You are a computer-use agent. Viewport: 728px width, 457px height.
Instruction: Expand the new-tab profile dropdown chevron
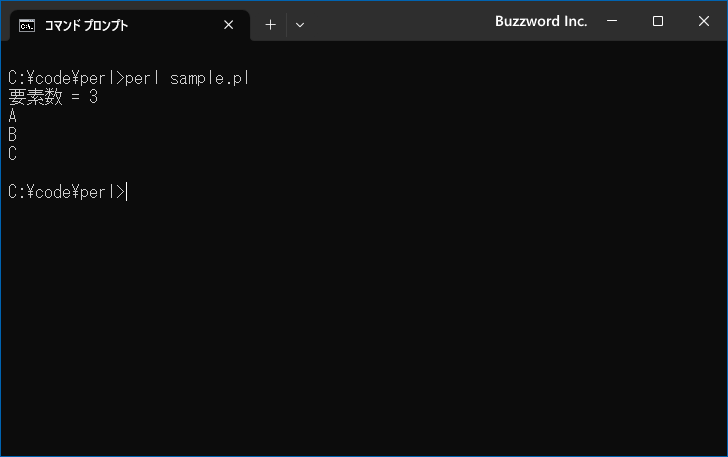point(300,25)
